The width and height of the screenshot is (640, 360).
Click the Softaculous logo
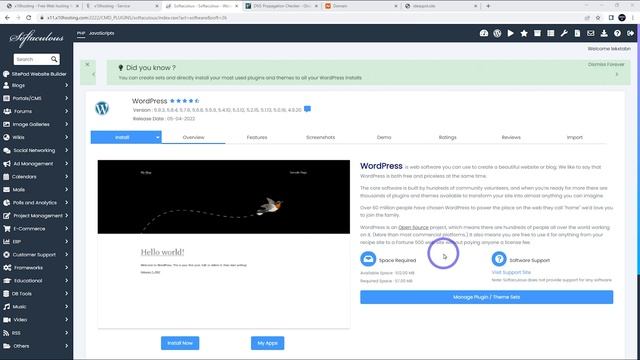[36, 39]
